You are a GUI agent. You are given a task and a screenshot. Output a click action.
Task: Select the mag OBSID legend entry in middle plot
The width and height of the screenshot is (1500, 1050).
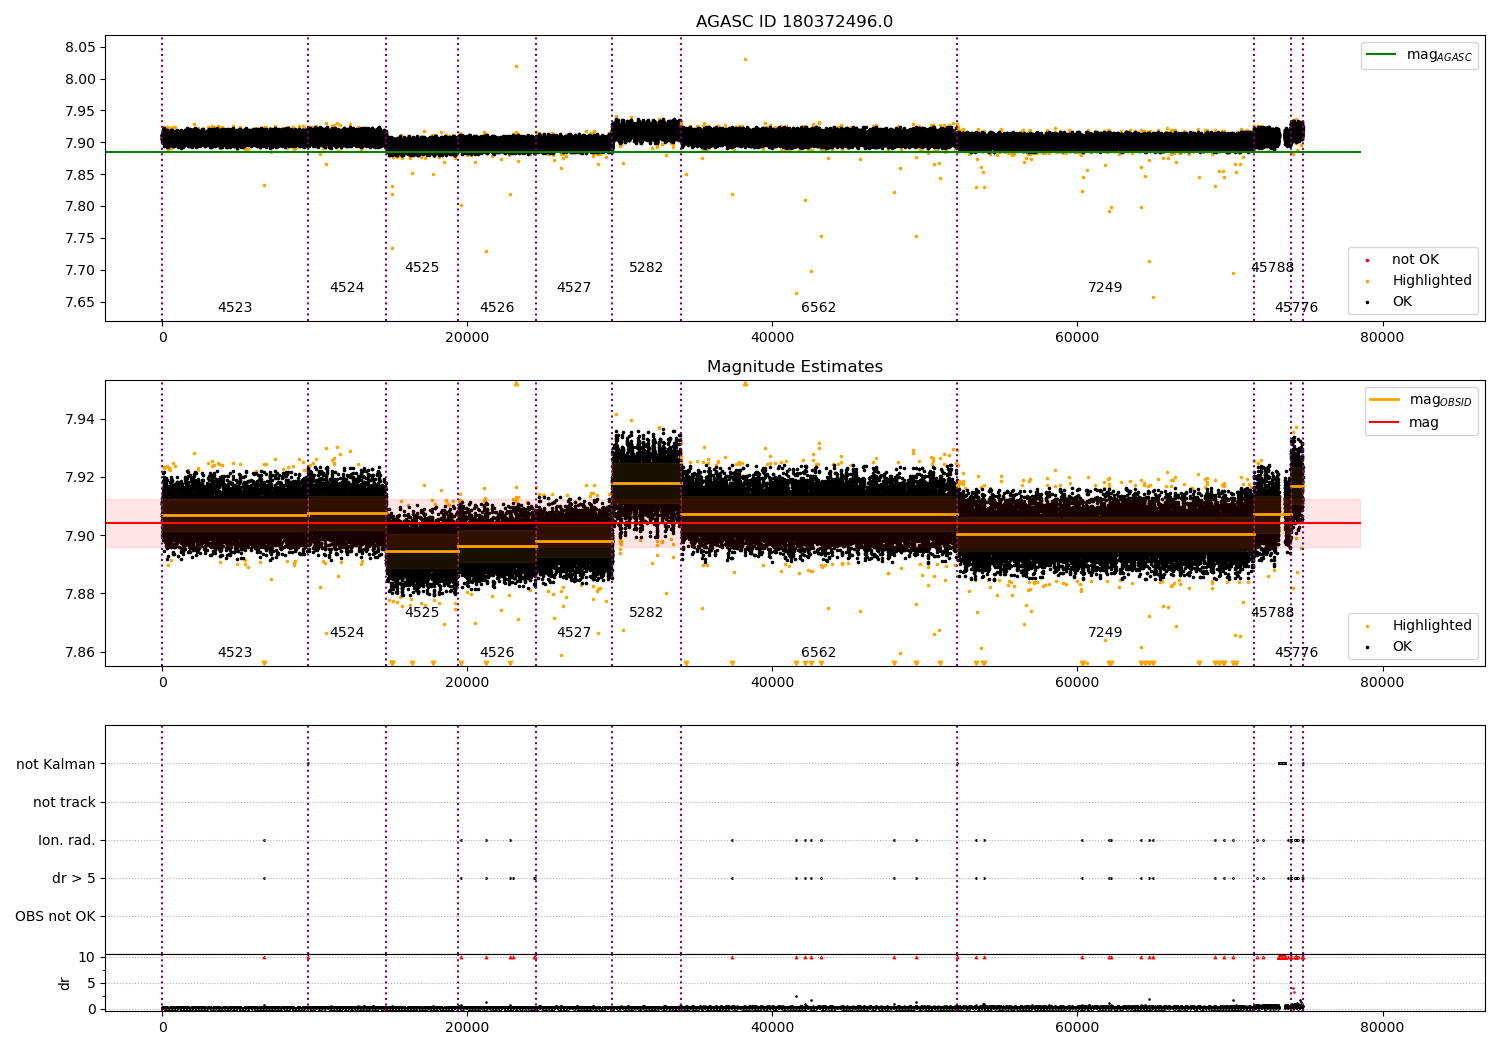pos(1420,400)
